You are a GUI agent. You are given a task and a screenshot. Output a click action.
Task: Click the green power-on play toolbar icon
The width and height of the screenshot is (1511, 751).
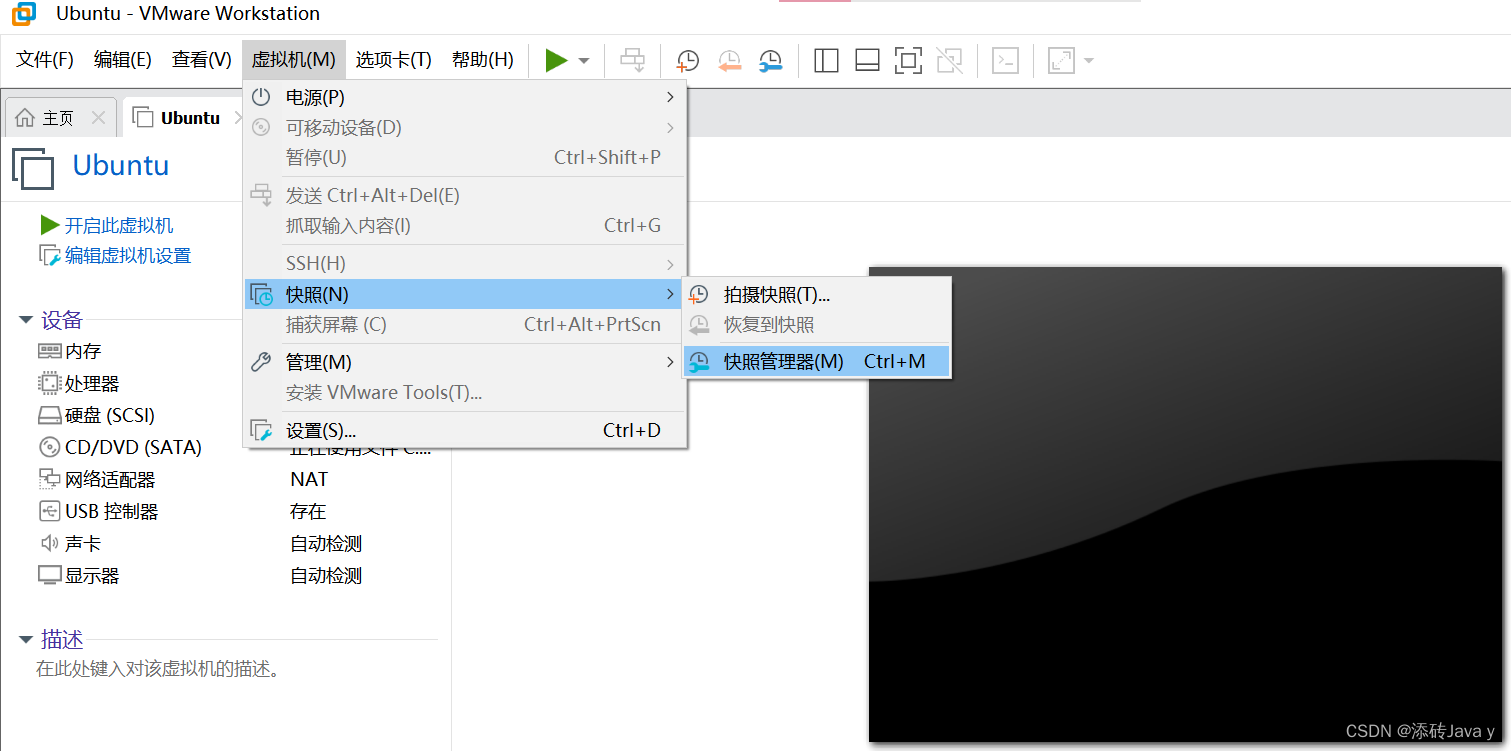click(556, 60)
